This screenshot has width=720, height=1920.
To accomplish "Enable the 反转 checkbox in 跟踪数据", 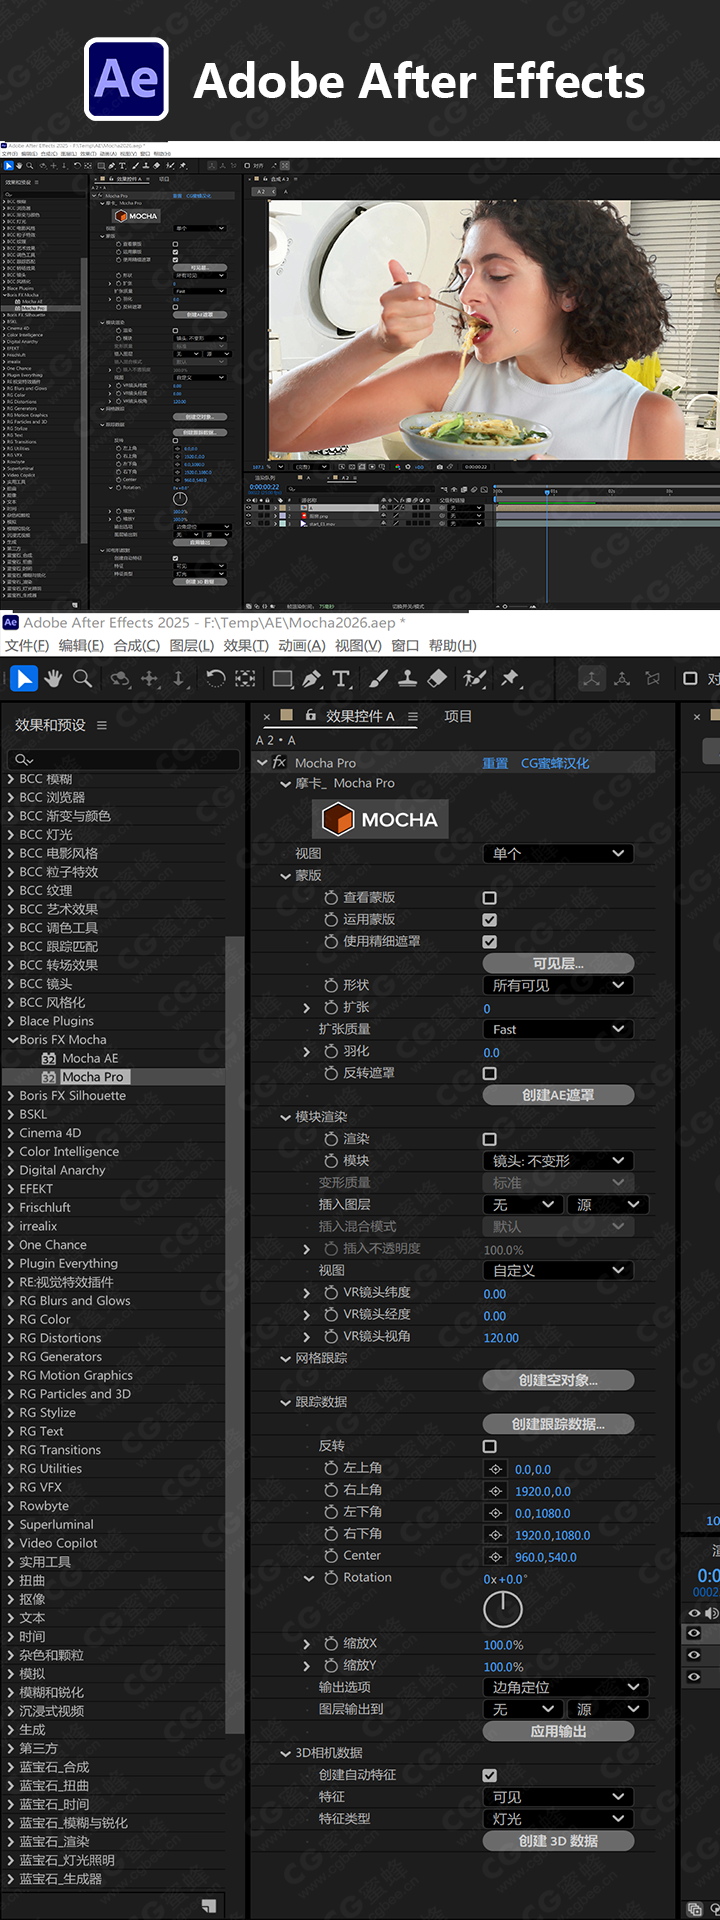I will tap(490, 1446).
